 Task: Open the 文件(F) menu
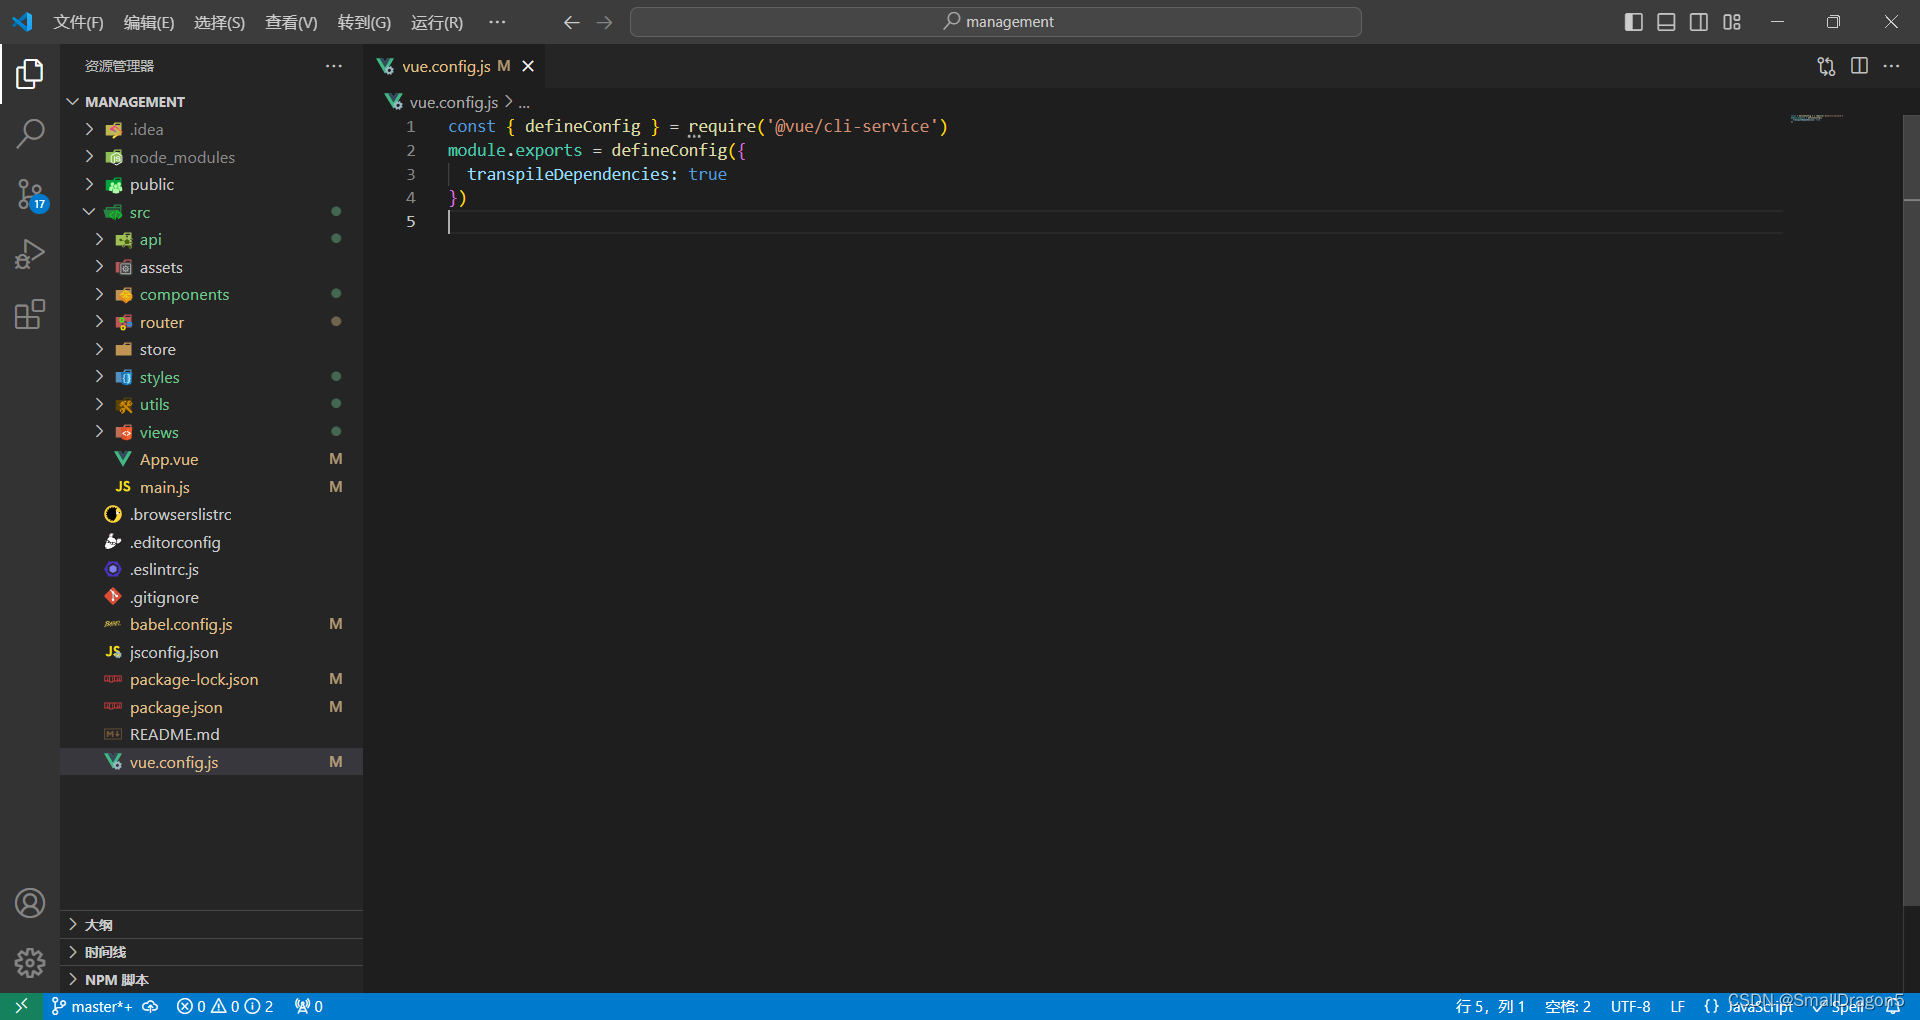pyautogui.click(x=78, y=21)
